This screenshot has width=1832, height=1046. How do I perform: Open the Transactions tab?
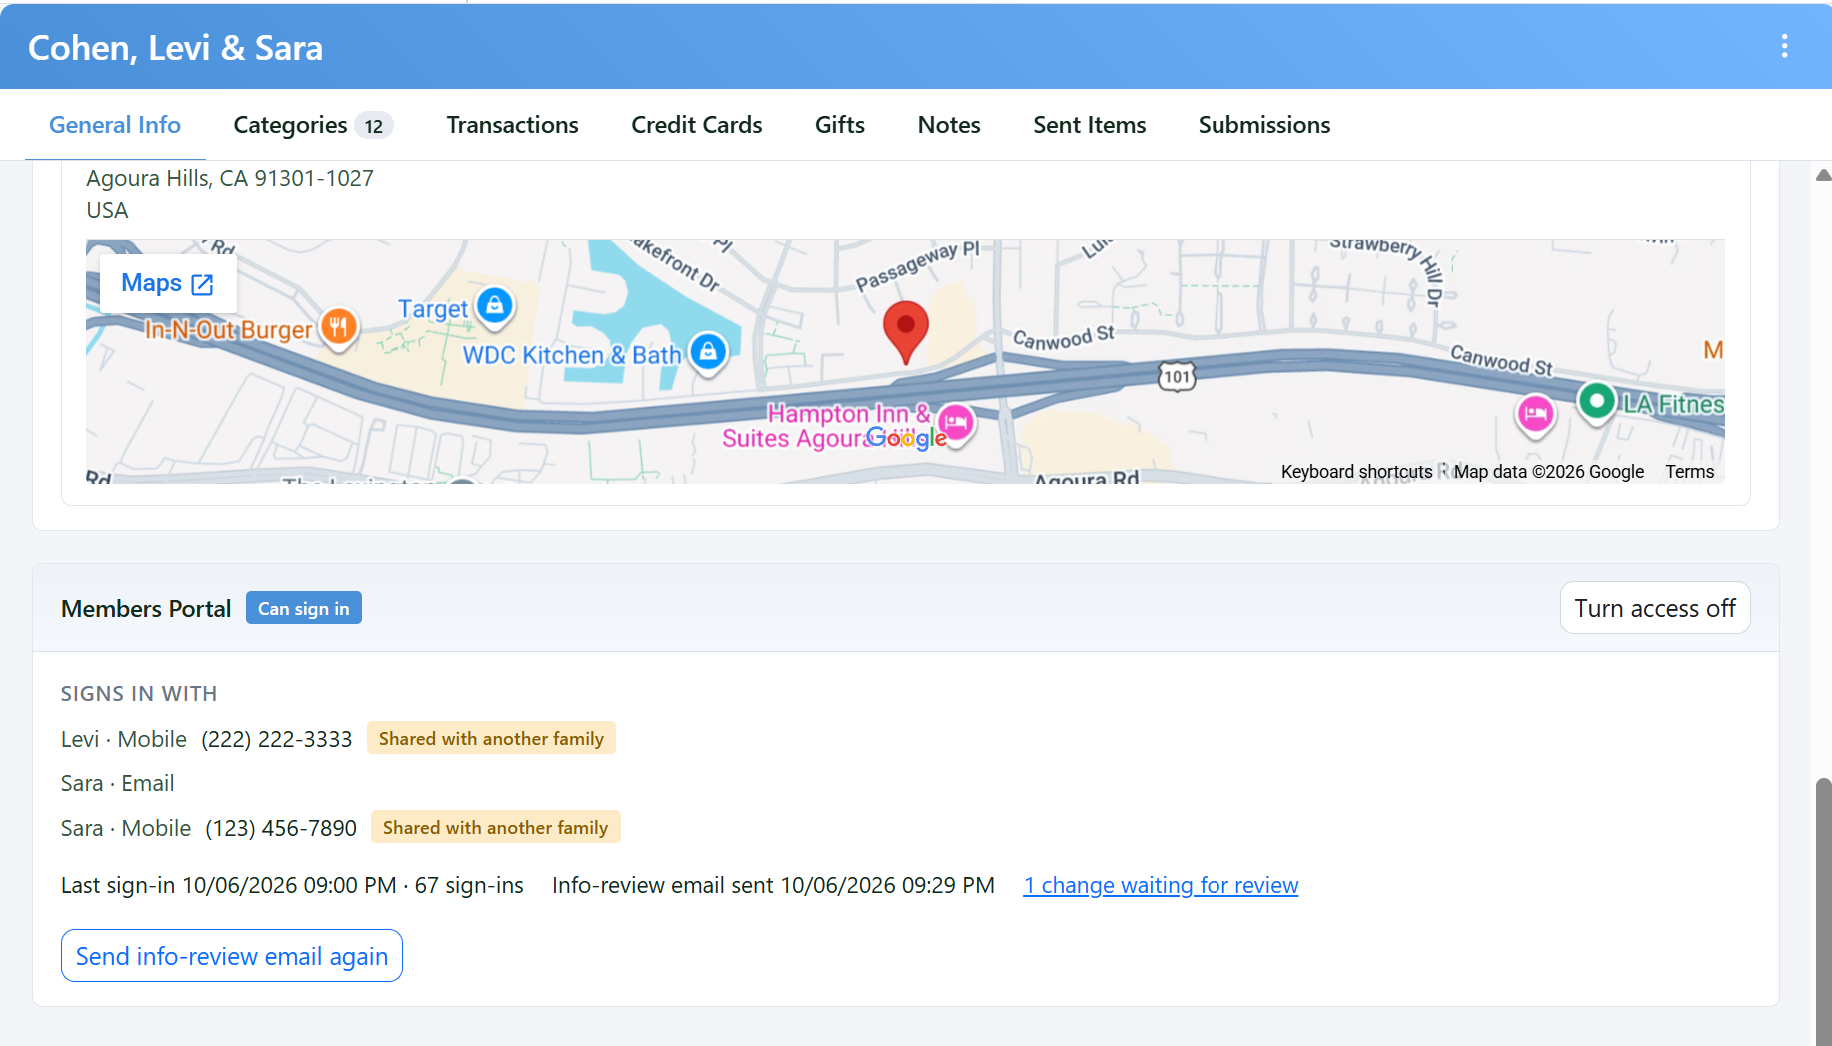(512, 125)
